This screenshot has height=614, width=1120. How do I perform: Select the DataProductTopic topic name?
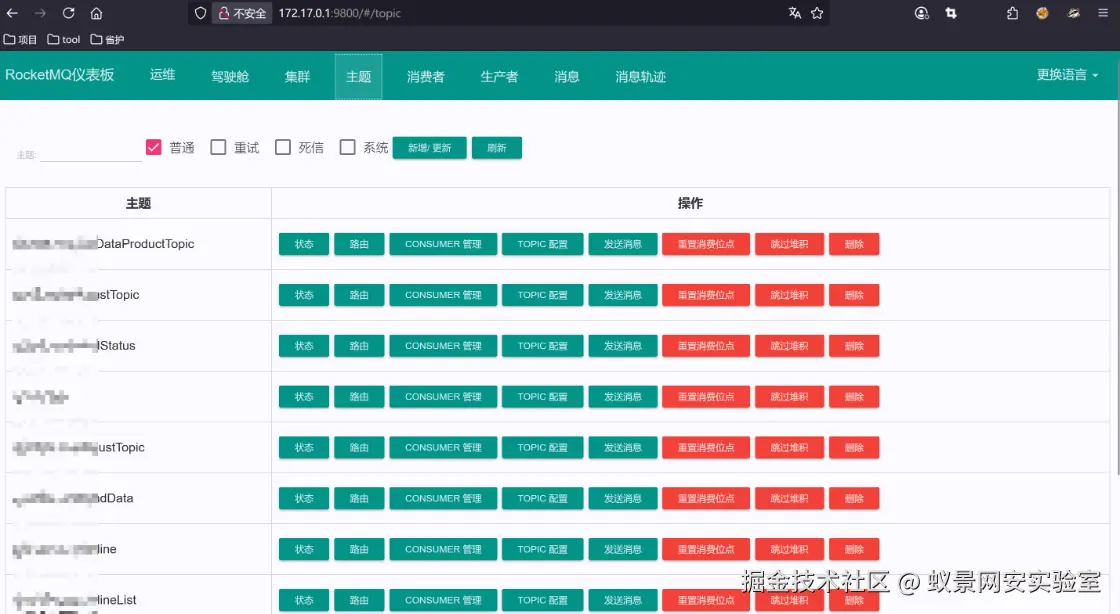click(x=104, y=243)
